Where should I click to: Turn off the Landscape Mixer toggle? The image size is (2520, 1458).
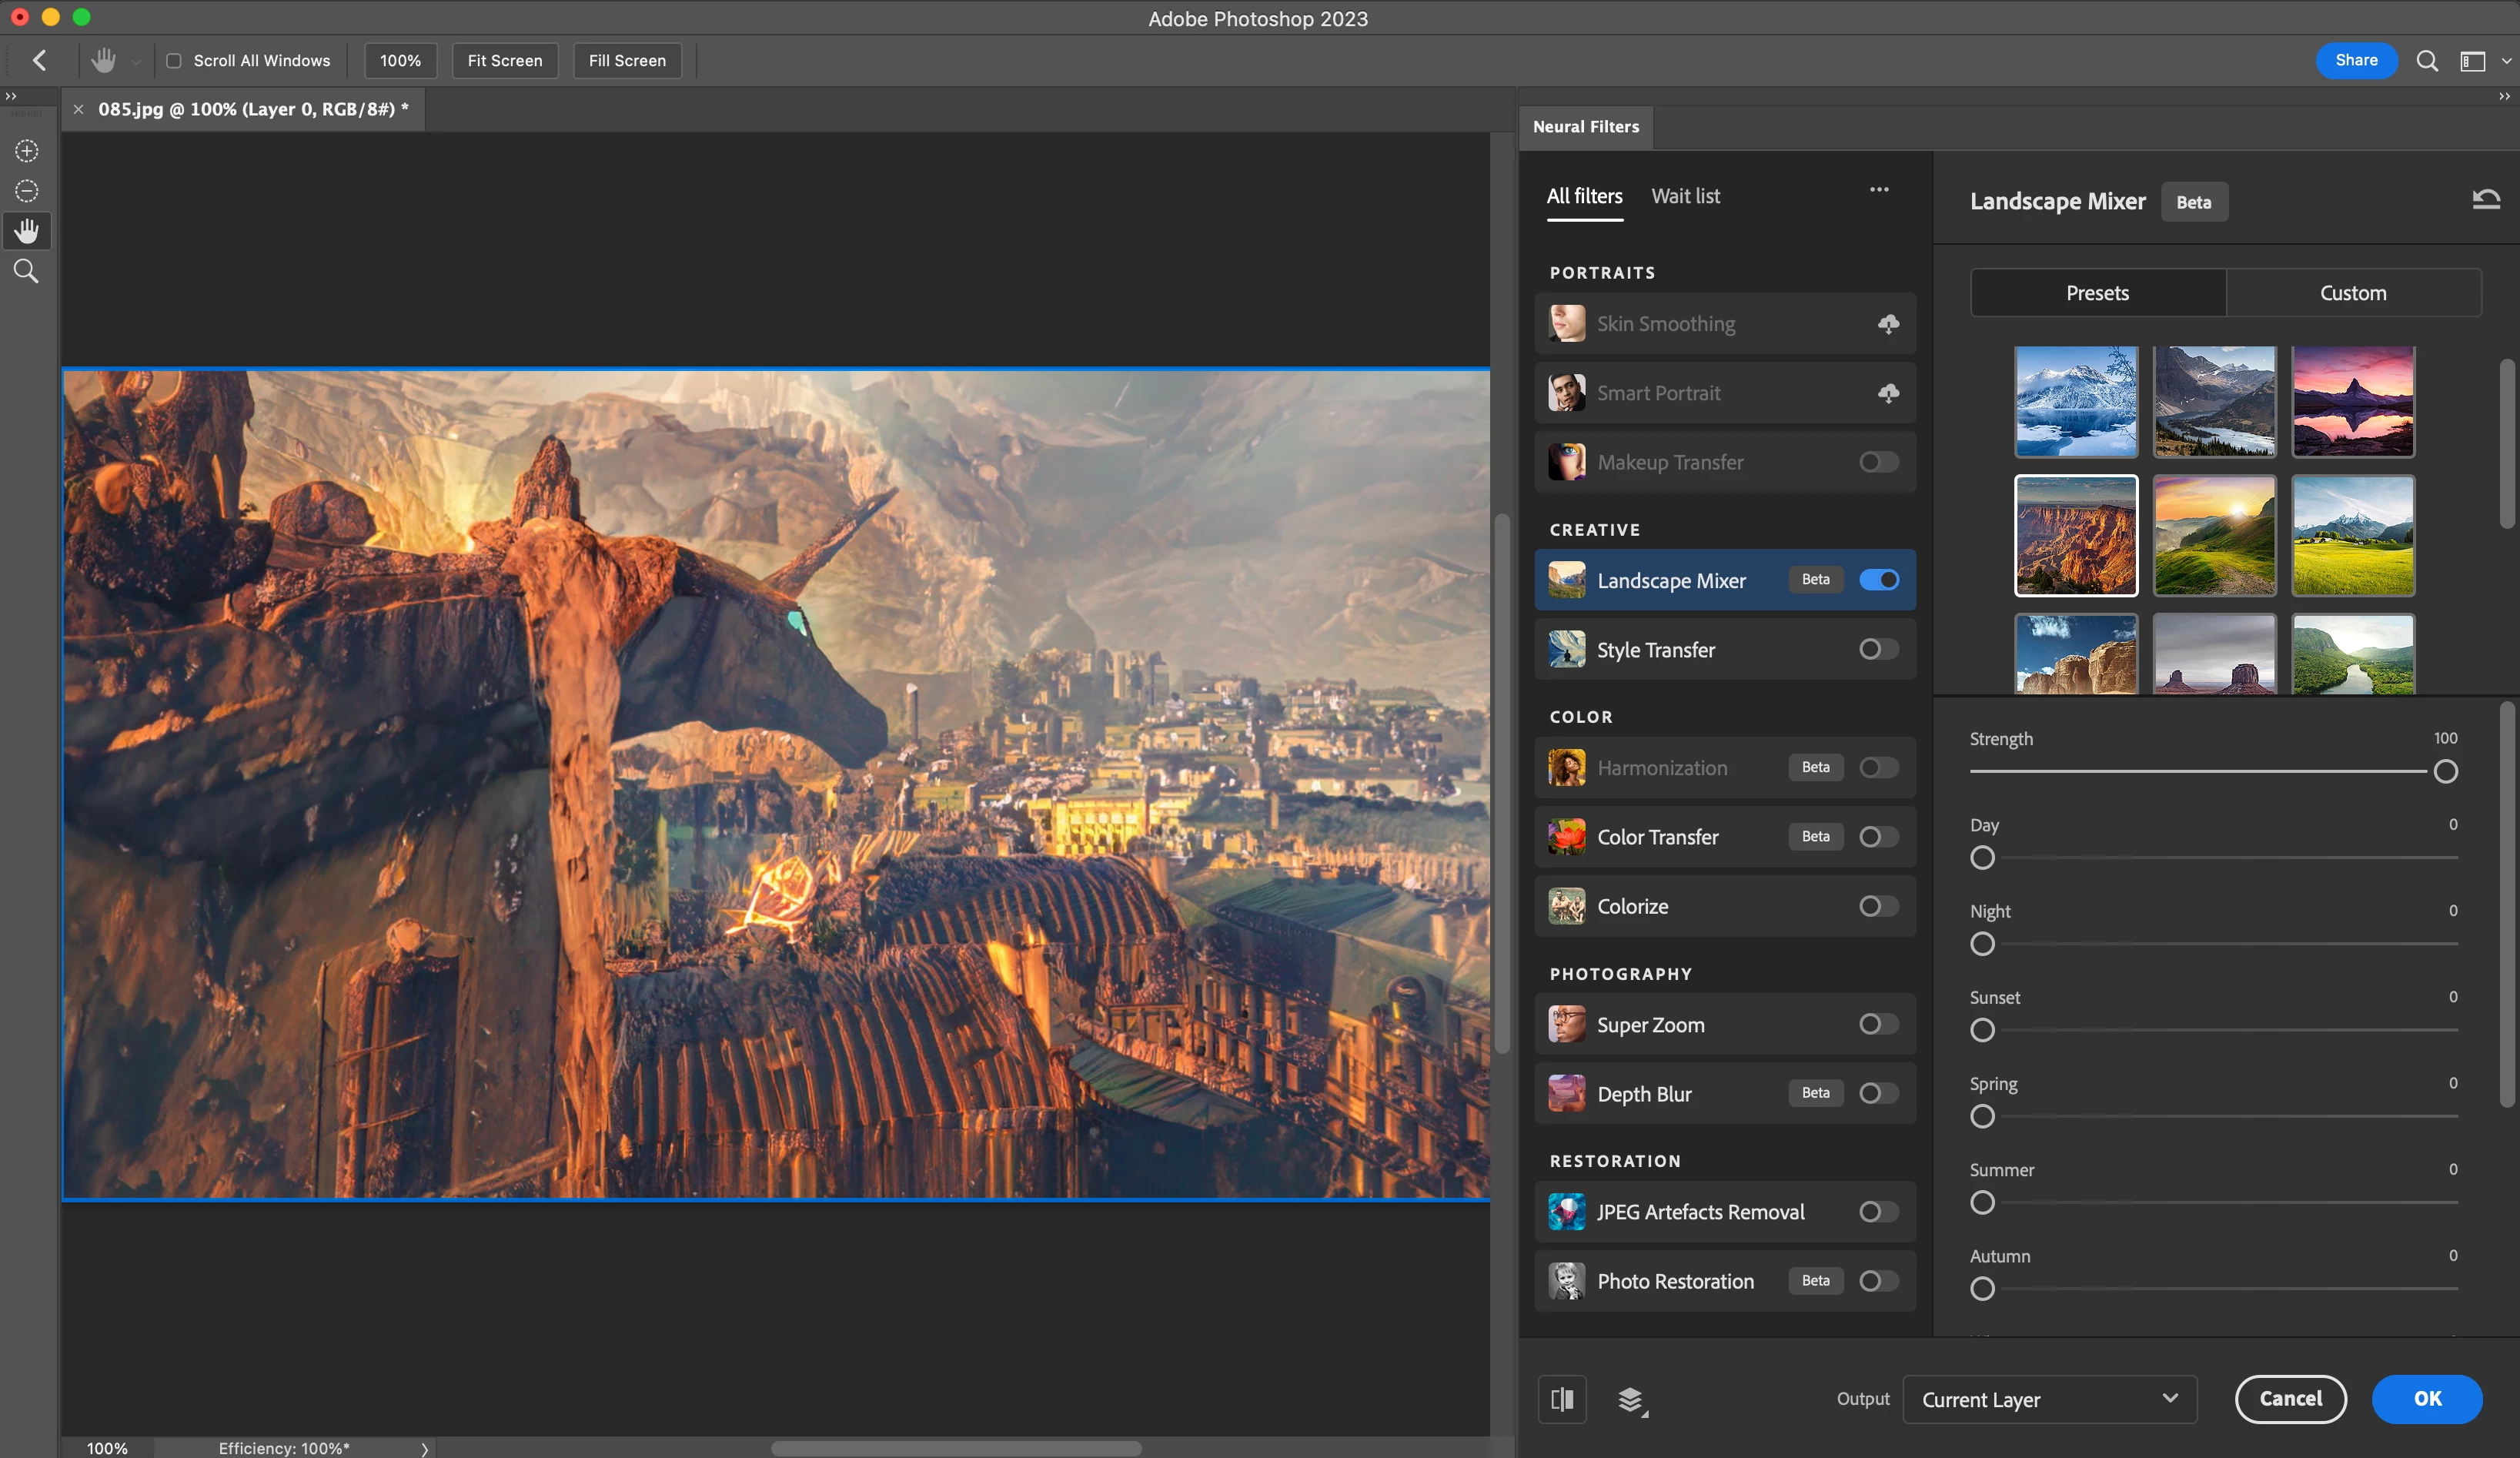point(1879,580)
